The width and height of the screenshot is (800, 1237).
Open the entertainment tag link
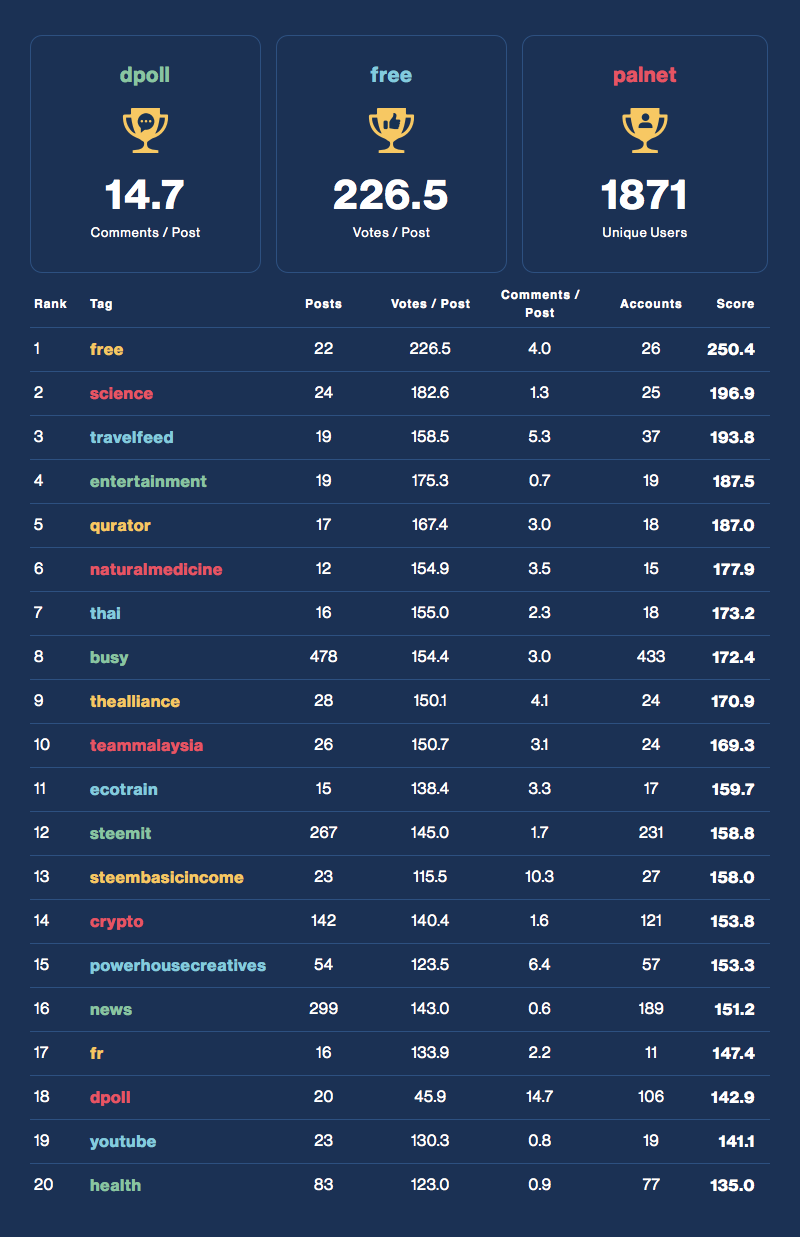[148, 481]
